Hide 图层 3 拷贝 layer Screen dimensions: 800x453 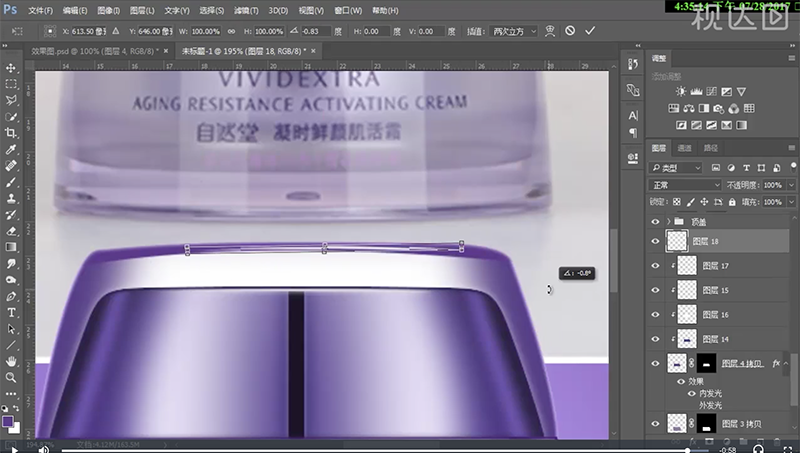(x=656, y=424)
